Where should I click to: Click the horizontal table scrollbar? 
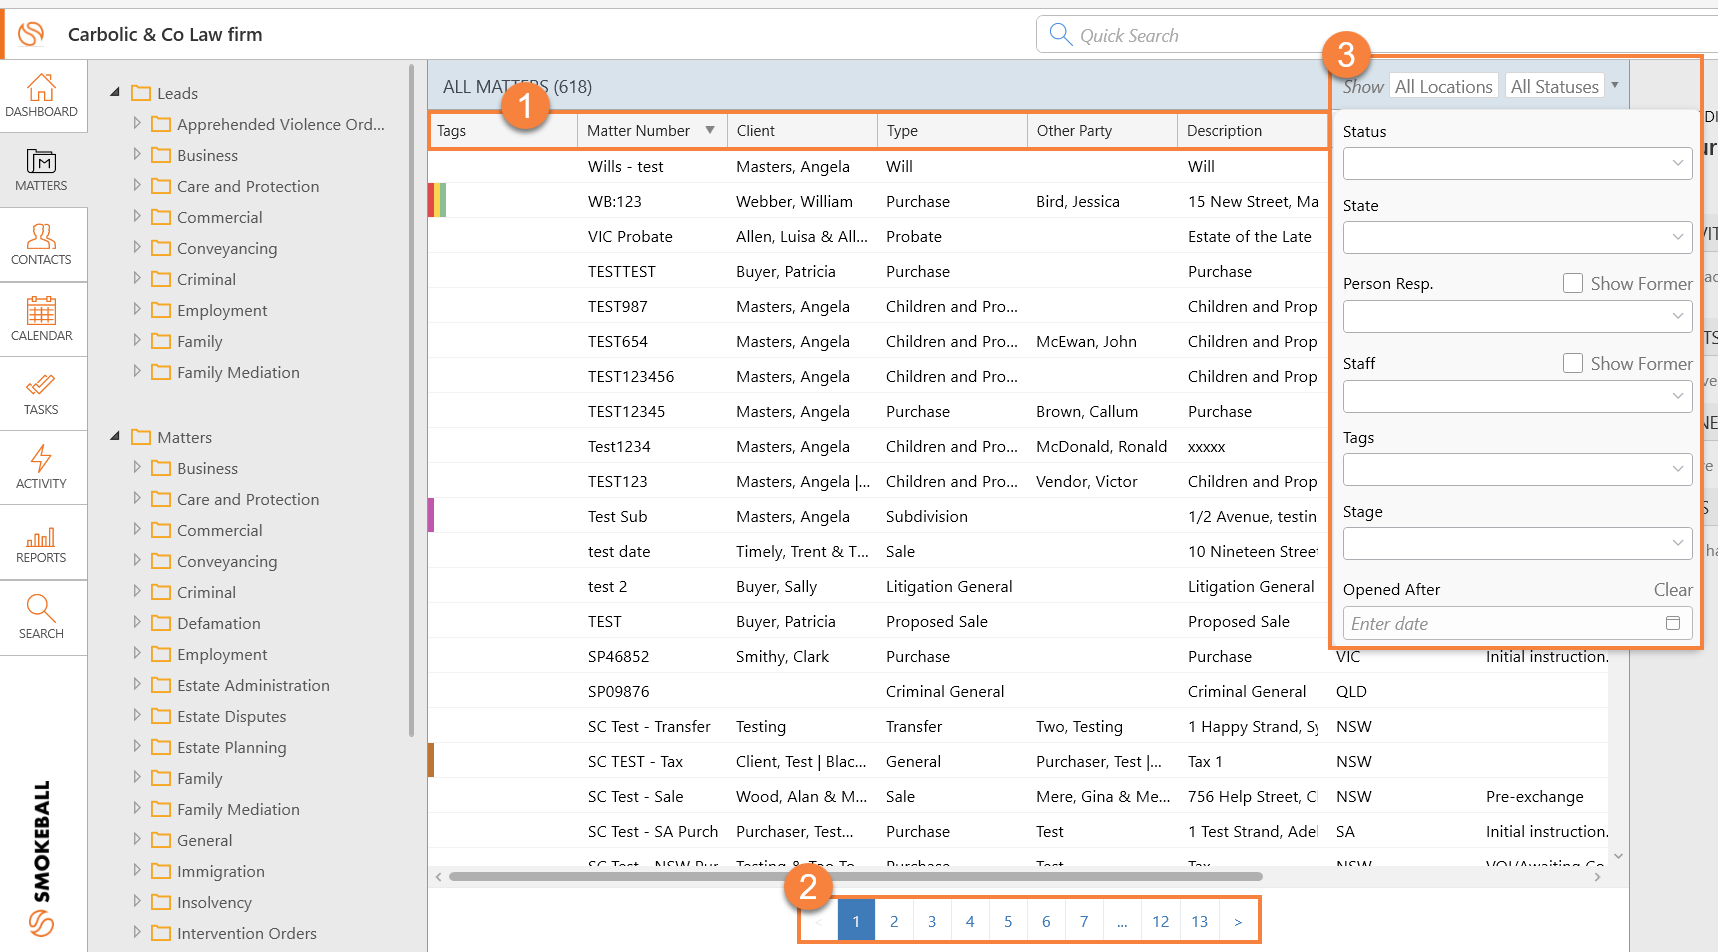pos(856,877)
